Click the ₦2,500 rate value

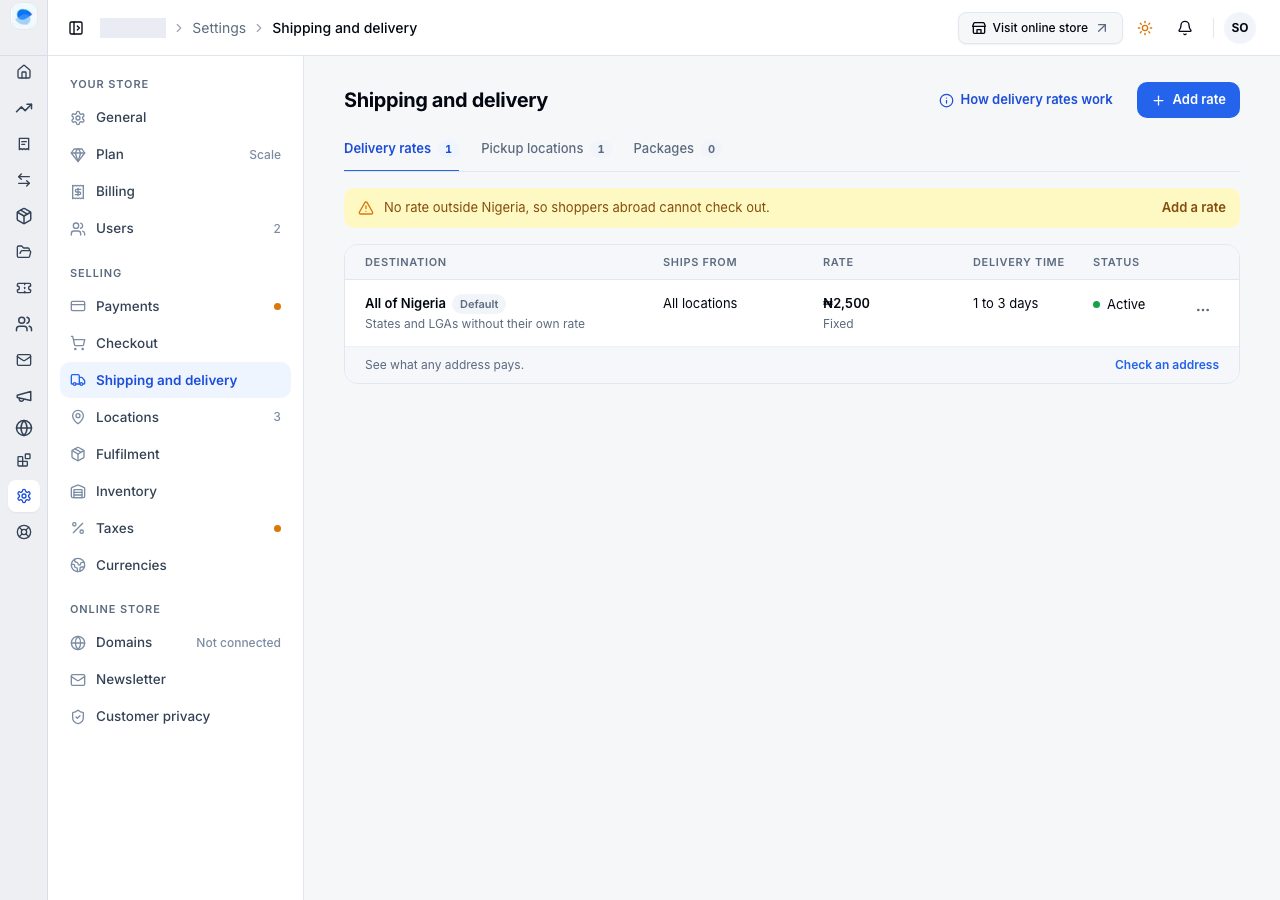point(846,304)
